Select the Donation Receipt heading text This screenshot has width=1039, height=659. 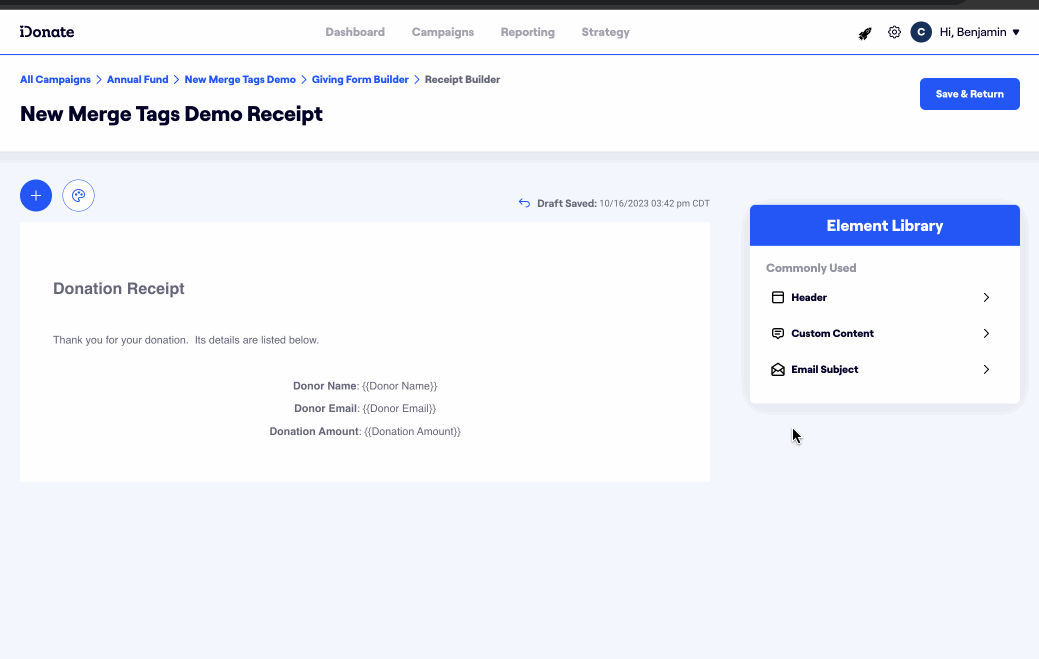(119, 289)
